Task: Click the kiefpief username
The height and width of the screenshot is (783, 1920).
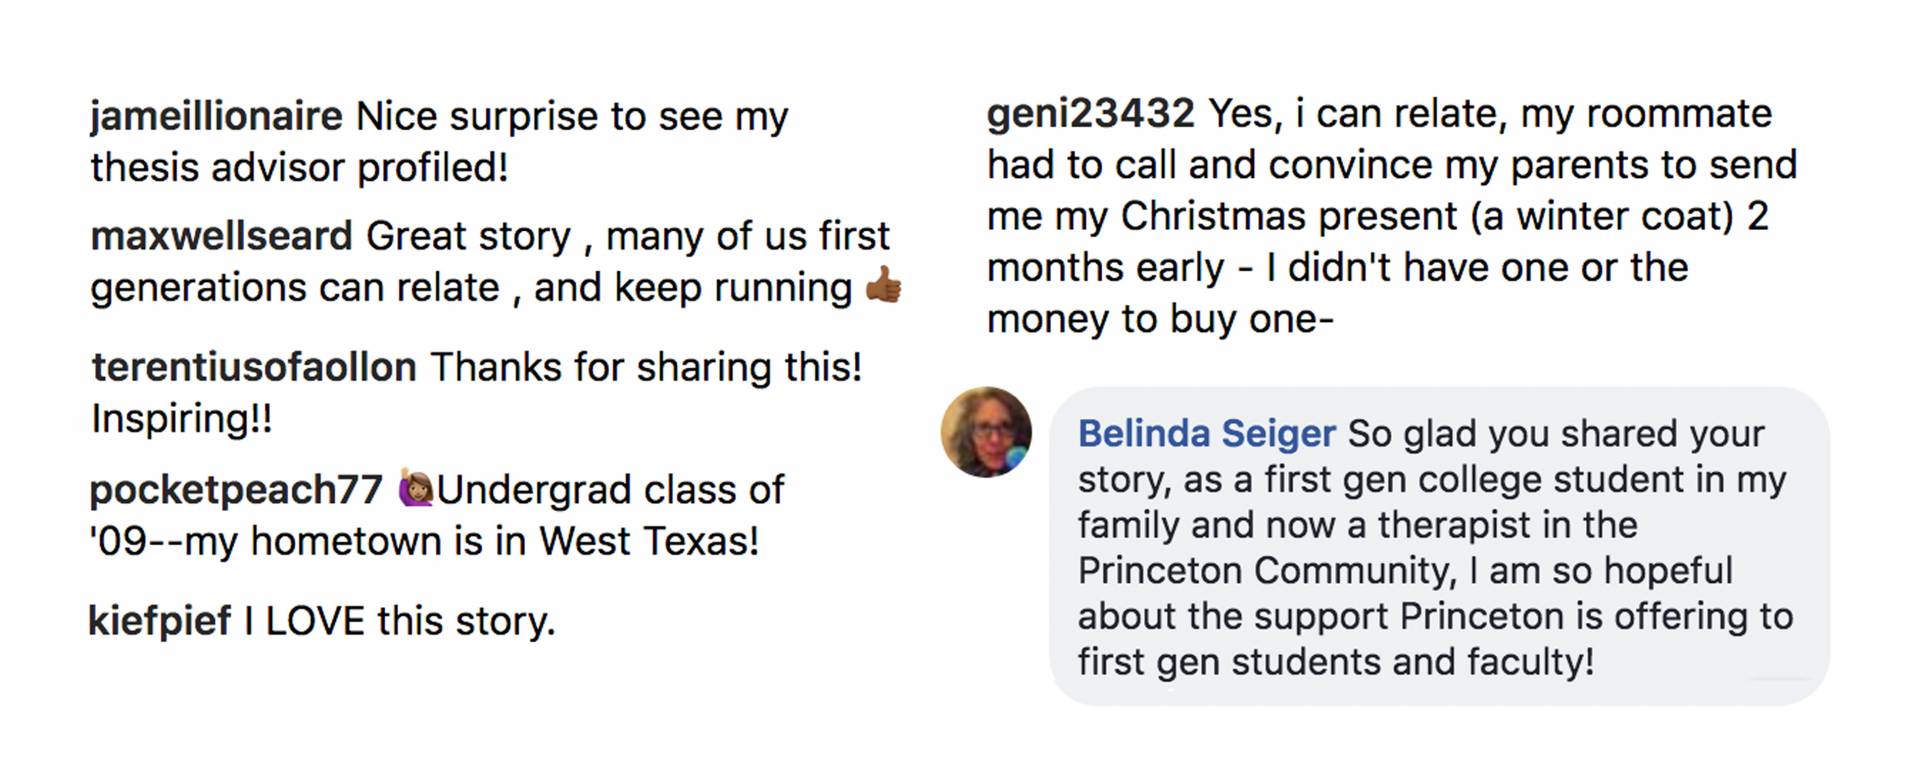Action: click(160, 621)
